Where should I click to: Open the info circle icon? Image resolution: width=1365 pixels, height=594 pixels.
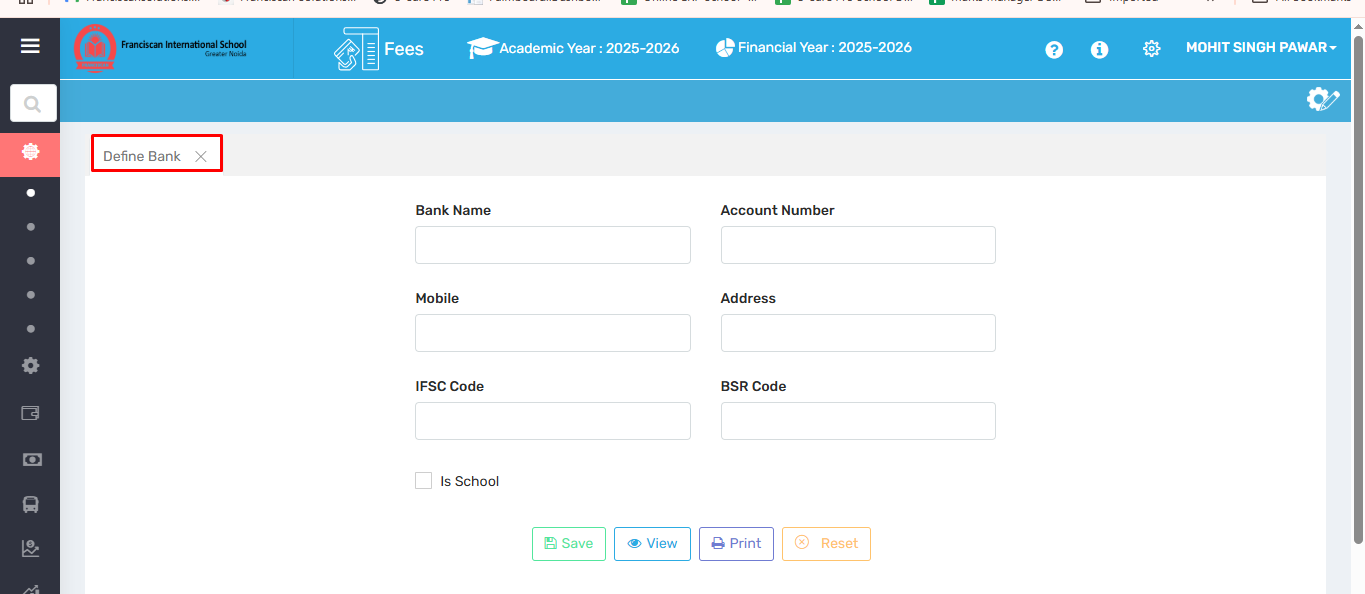(1100, 49)
